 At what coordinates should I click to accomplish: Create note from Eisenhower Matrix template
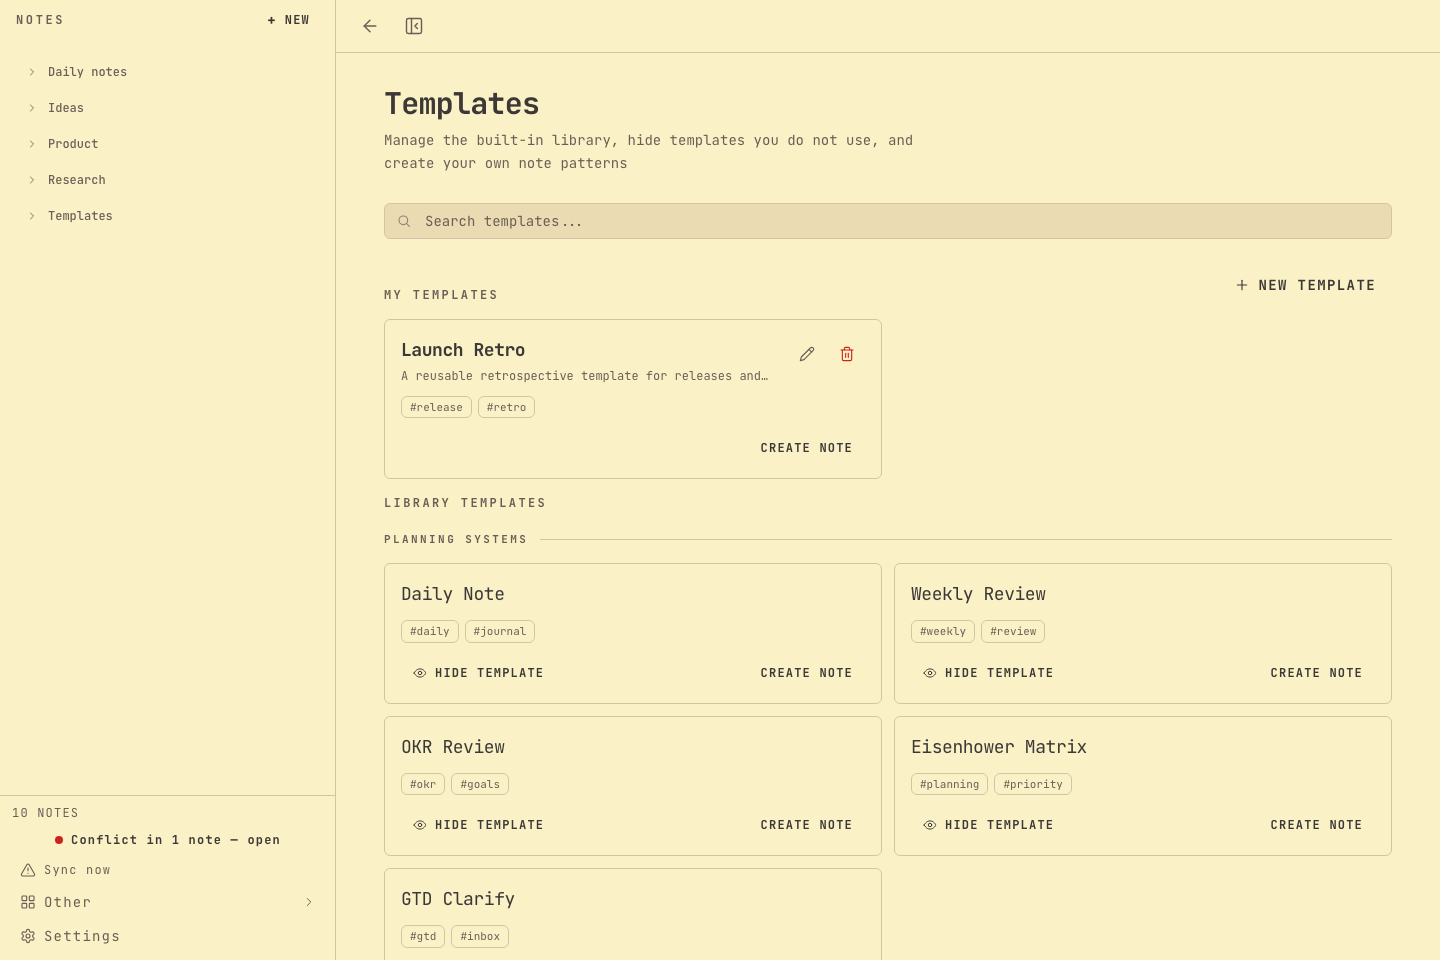1316,825
